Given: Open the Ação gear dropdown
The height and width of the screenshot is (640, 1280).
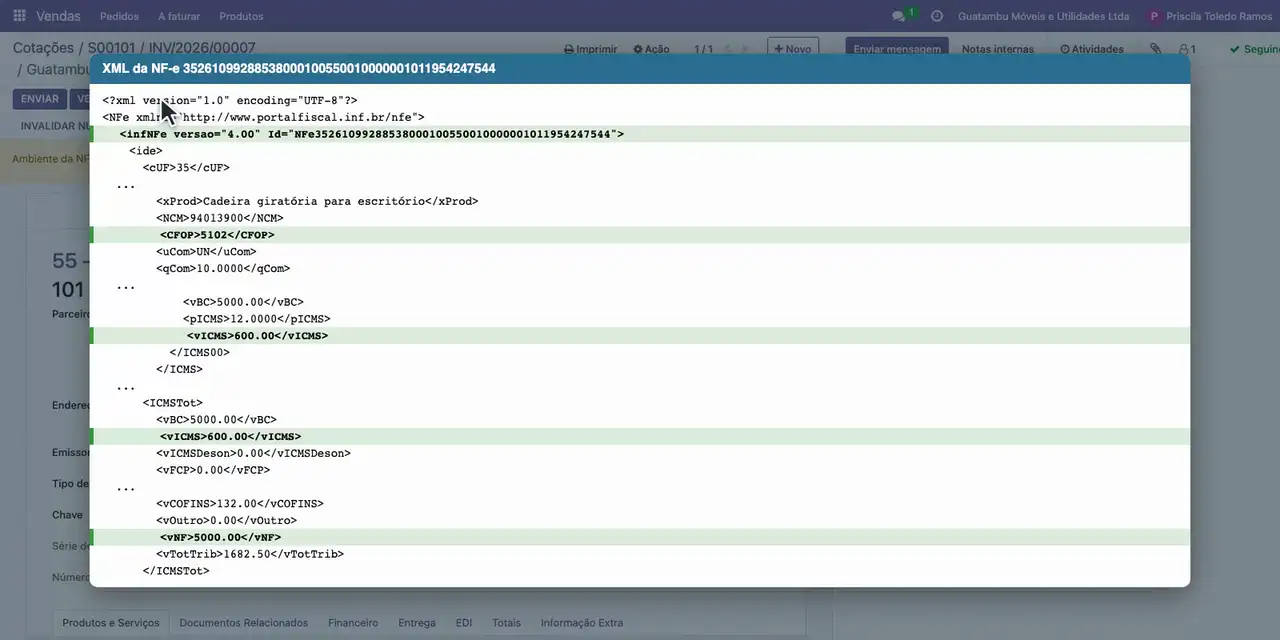Looking at the screenshot, I should (651, 49).
